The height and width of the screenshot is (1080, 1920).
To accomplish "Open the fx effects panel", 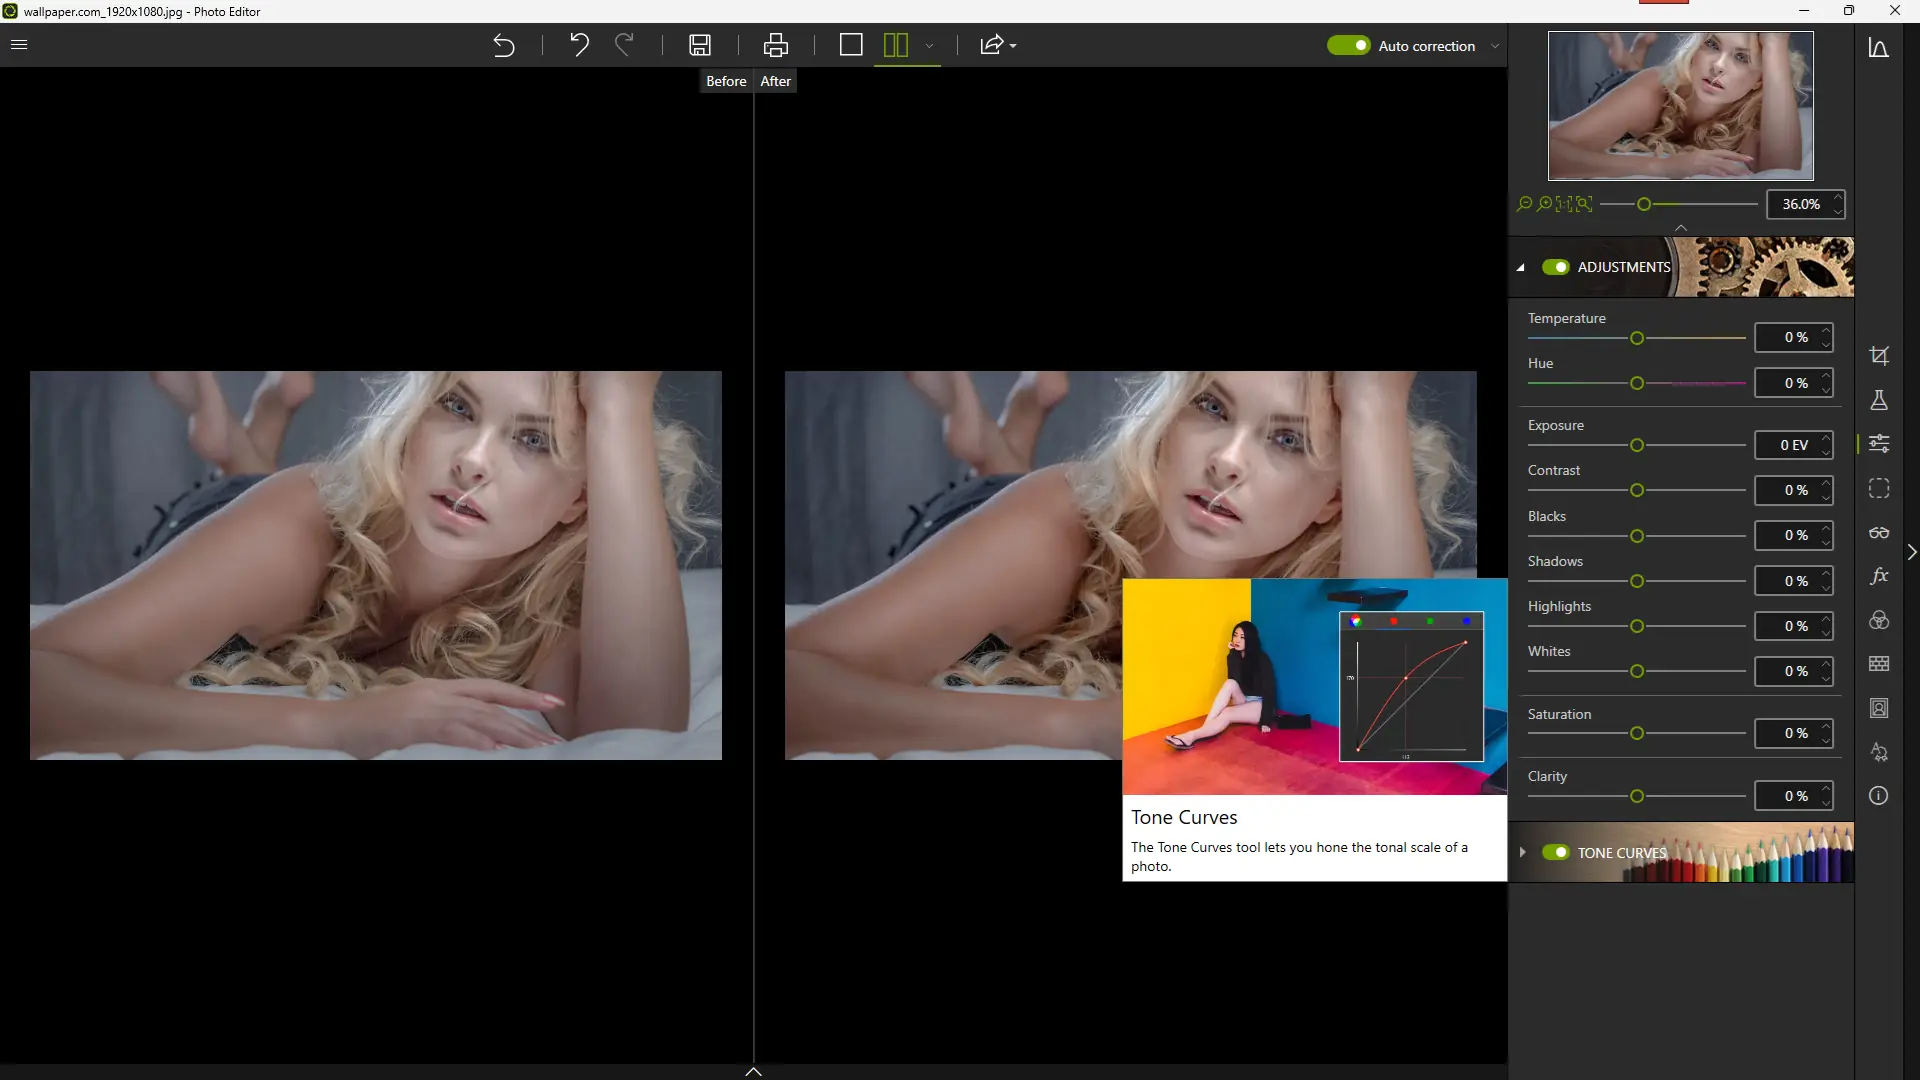I will pos(1879,576).
